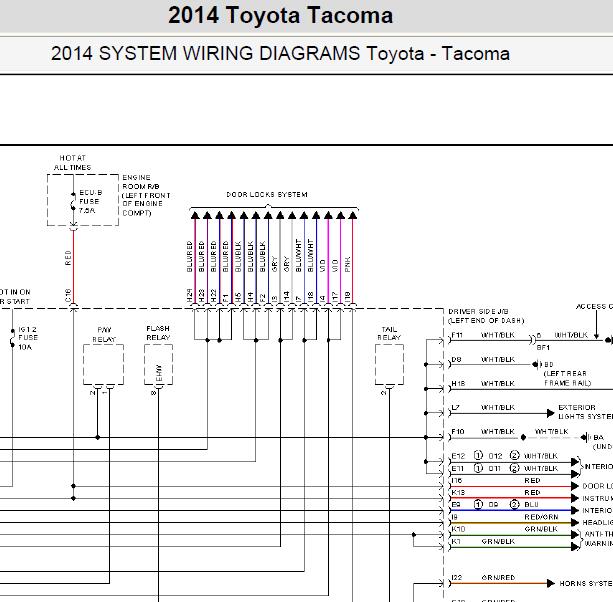Select the 'I16' terminal label
Image resolution: width=613 pixels, height=602 pixels.
[x=457, y=480]
